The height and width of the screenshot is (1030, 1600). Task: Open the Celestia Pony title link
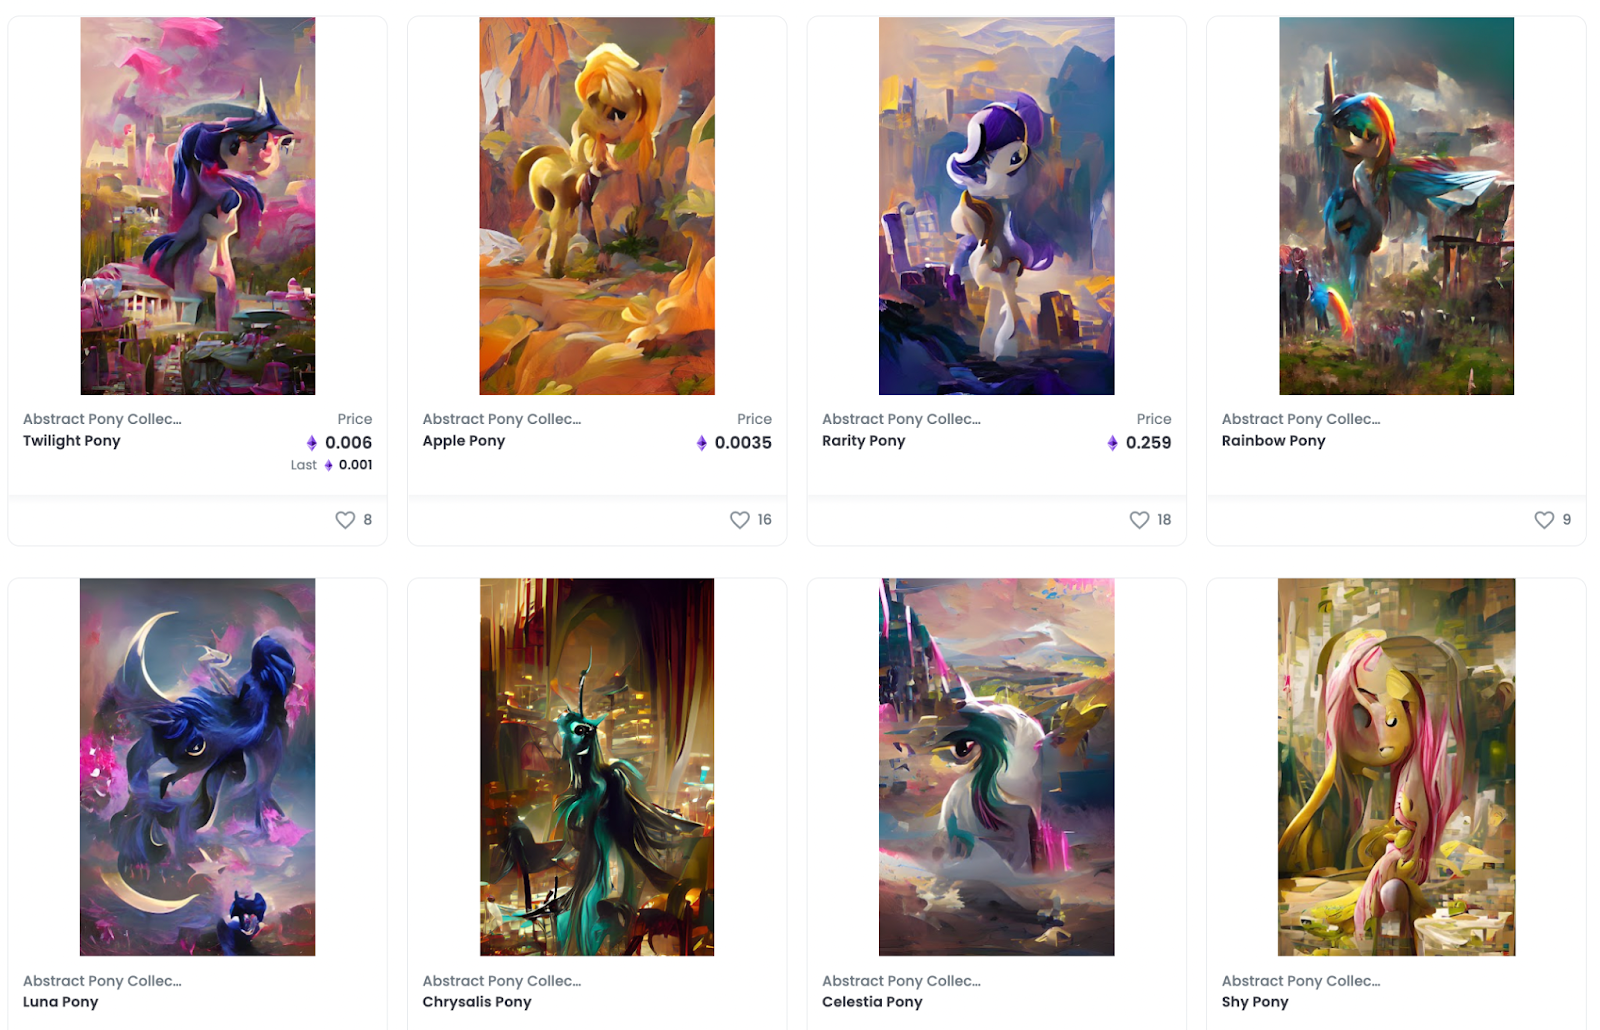pos(872,1002)
